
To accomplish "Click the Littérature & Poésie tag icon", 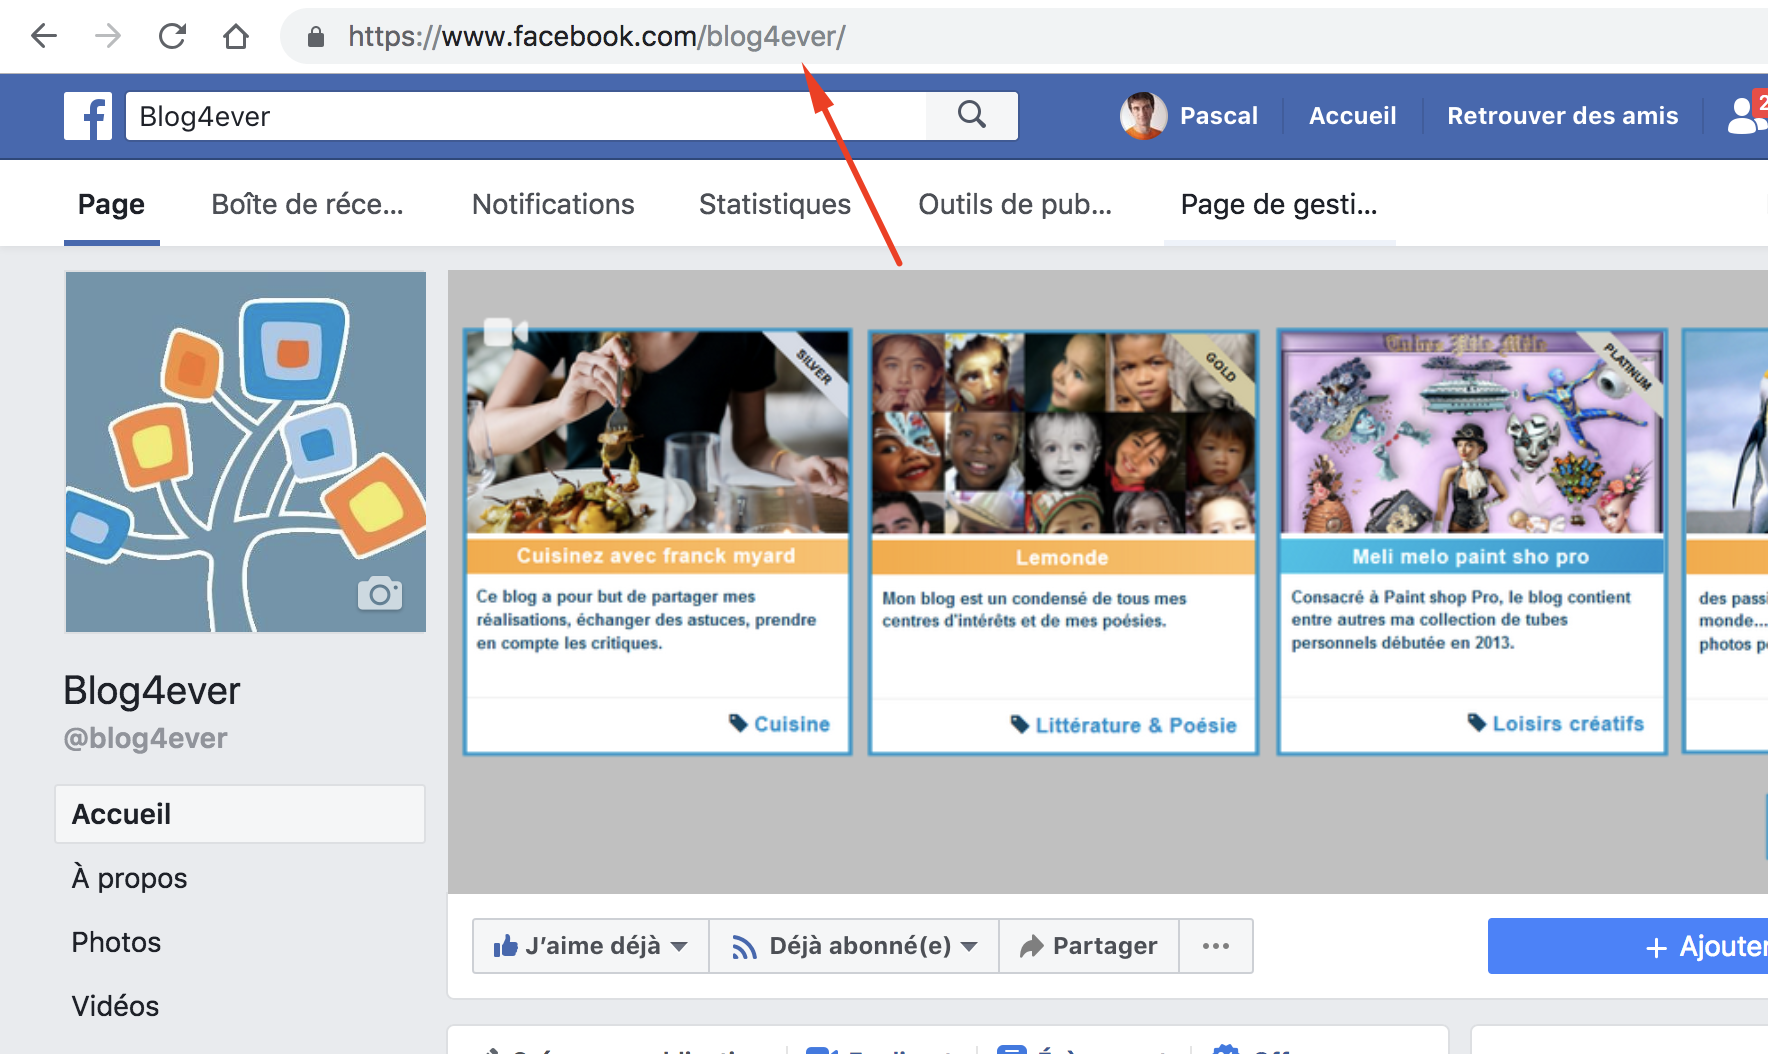I will coord(1020,724).
